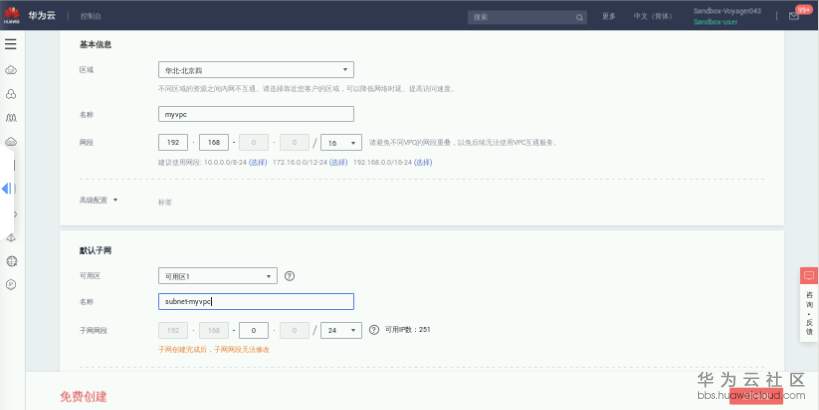Click the first network octet field 192
This screenshot has width=819, height=410.
click(x=173, y=142)
